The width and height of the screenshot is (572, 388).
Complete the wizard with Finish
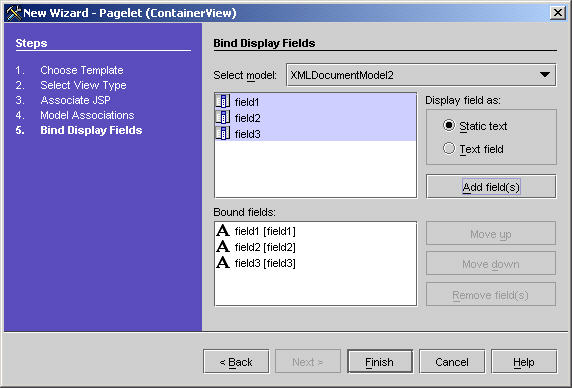coord(380,362)
